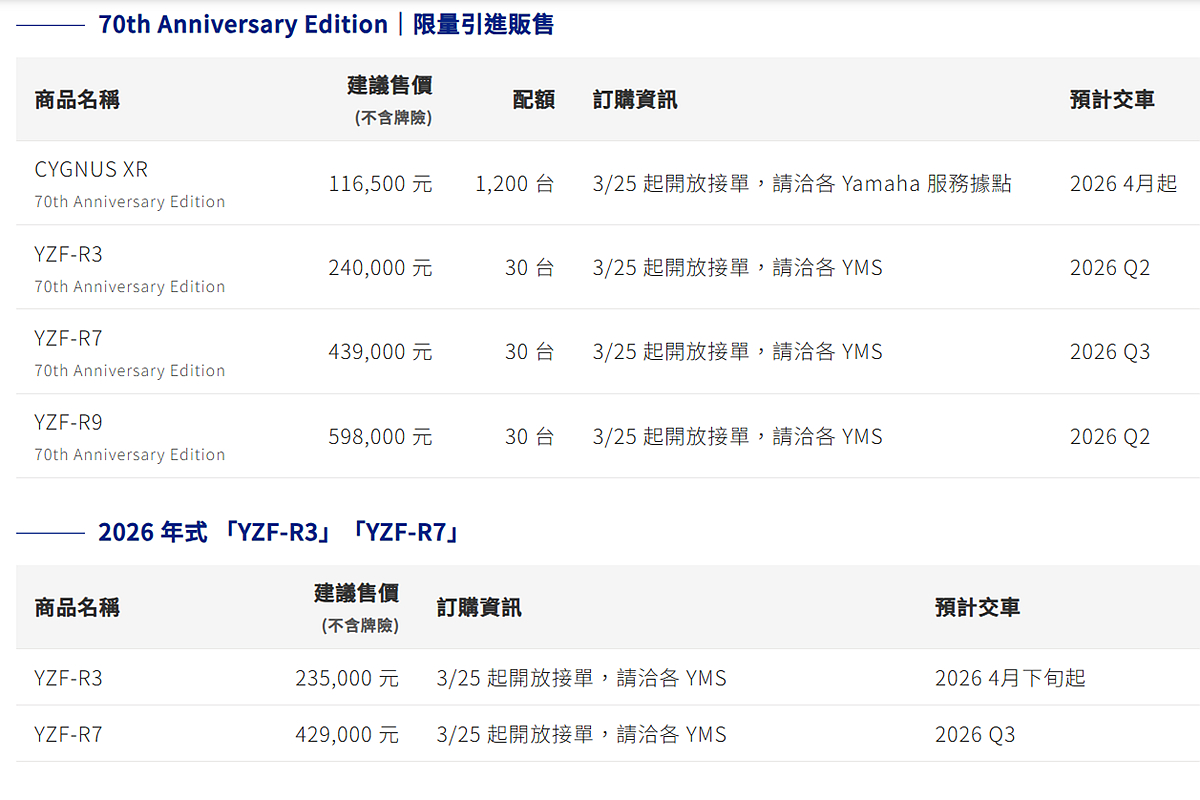Click the 2026 4月下旬起 delivery cell
Viewport: 1200px width, 800px height.
(x=1010, y=679)
